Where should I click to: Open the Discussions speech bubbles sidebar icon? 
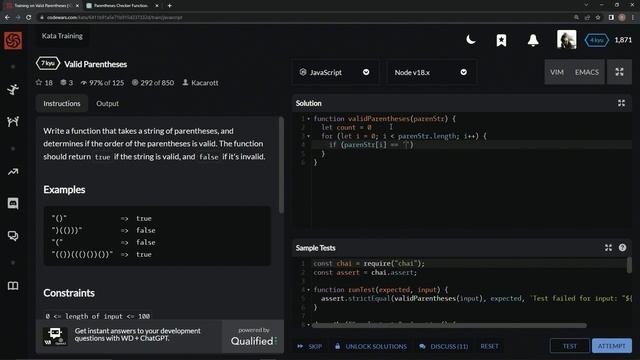(13, 236)
